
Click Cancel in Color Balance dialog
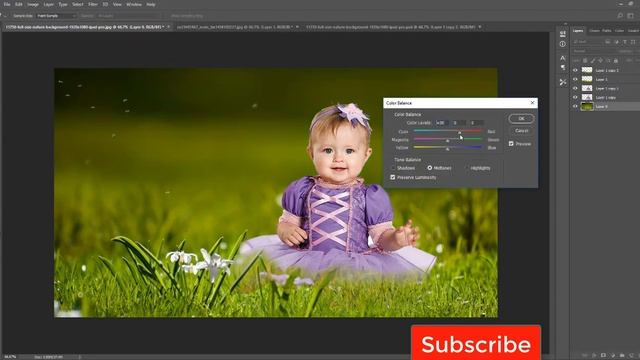click(521, 131)
